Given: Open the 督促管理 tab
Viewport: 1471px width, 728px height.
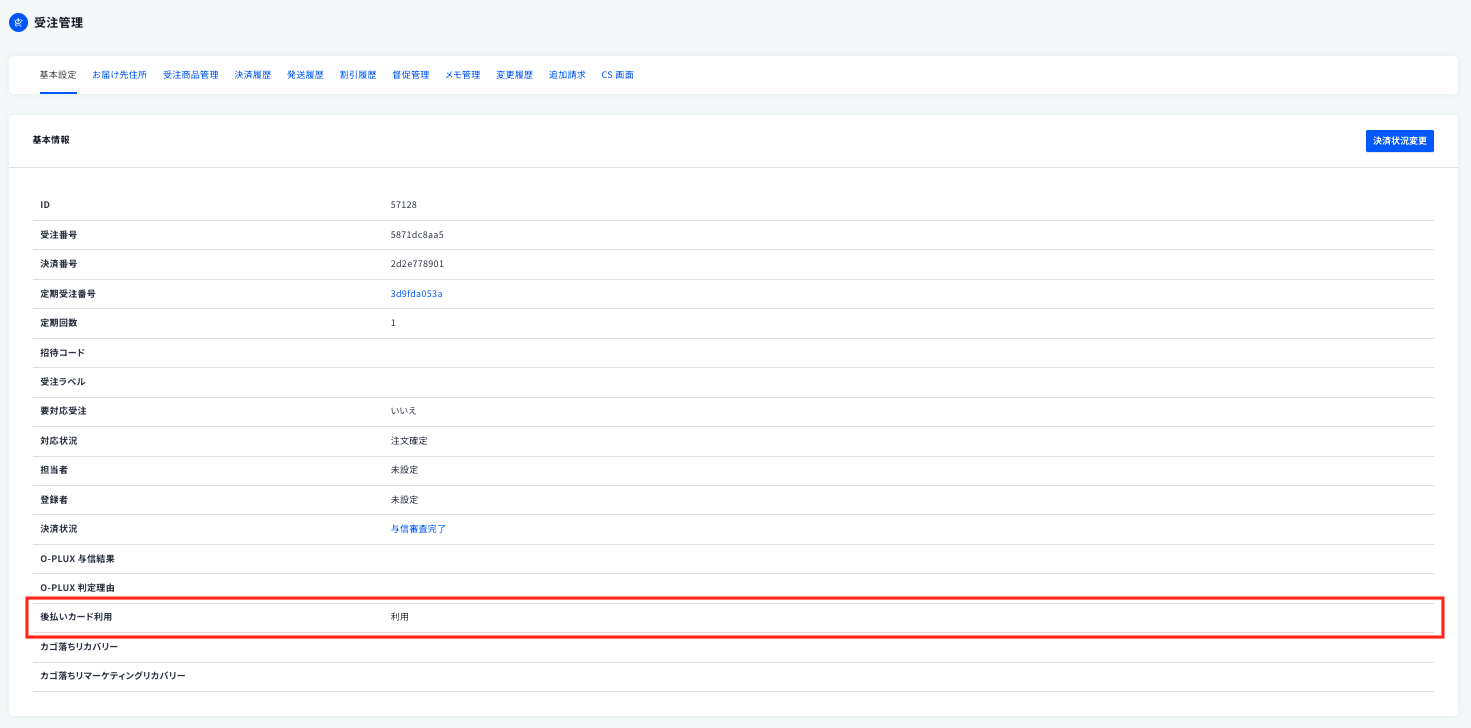Looking at the screenshot, I should (411, 75).
